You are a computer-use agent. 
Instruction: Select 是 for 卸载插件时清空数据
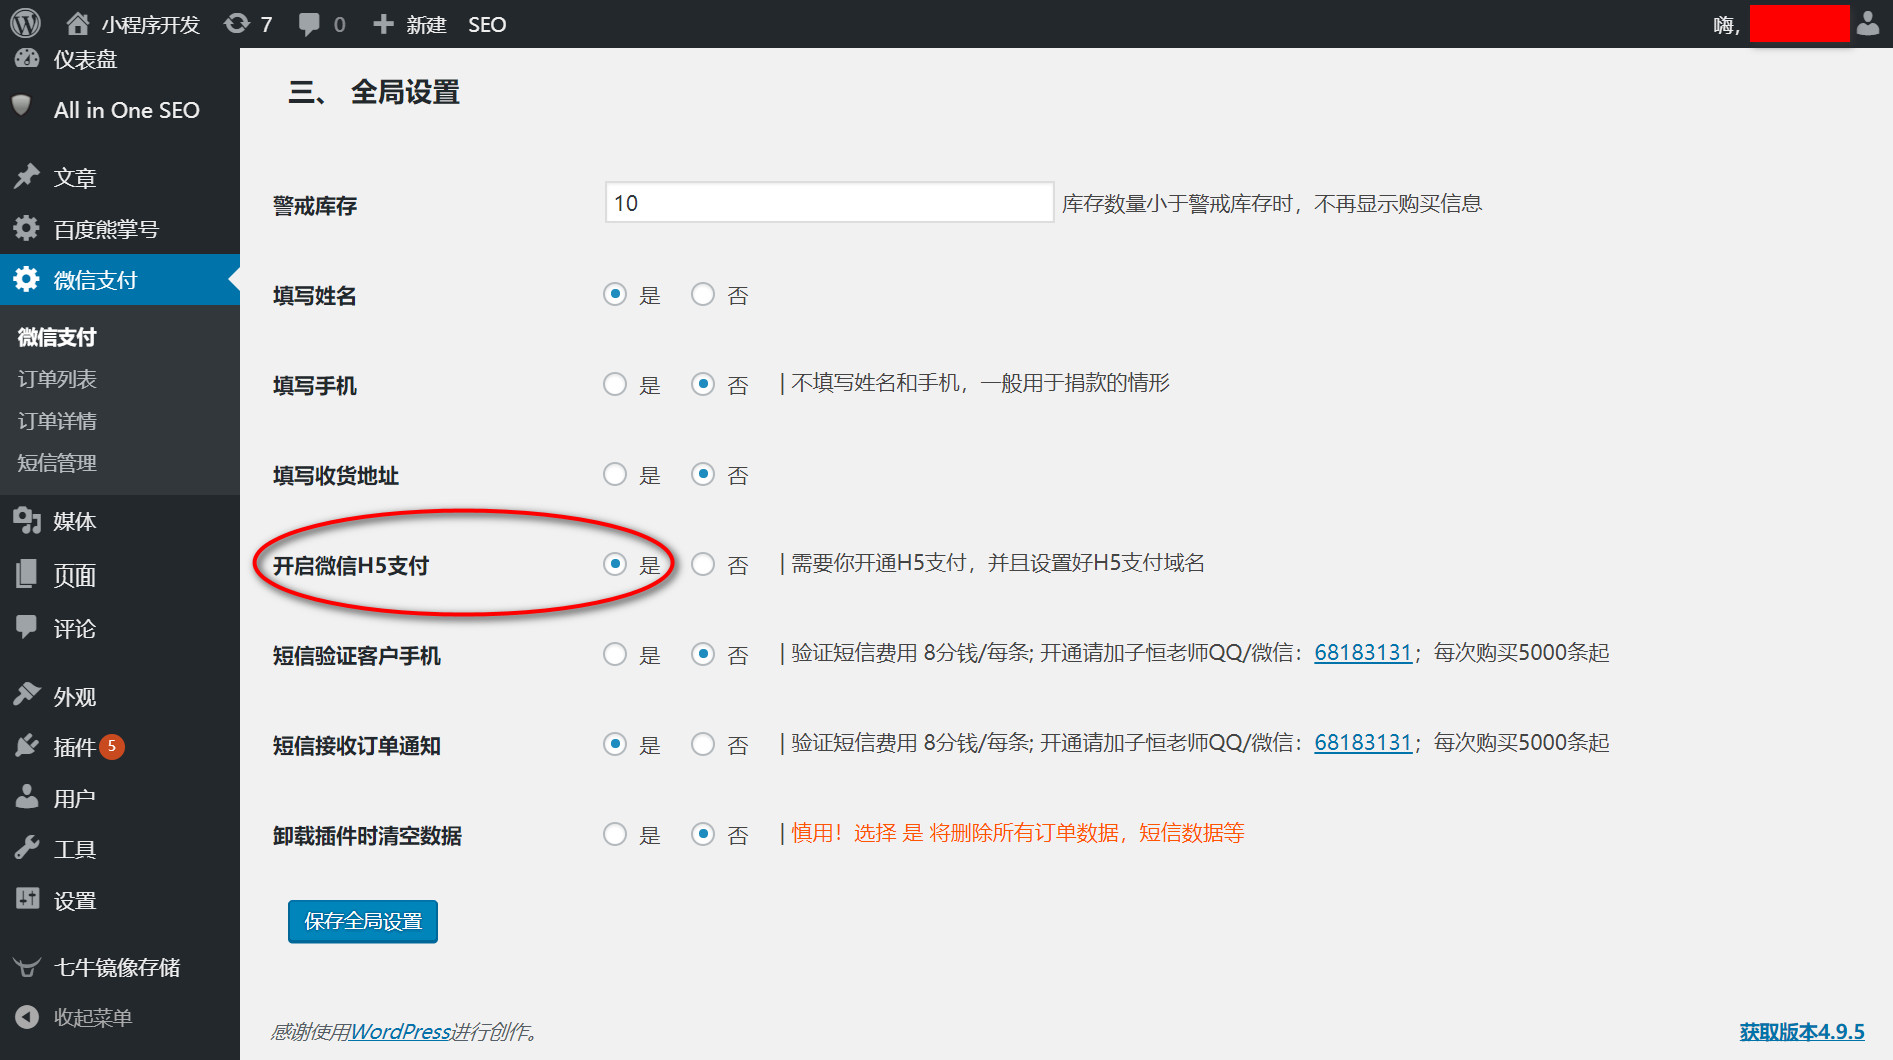[x=615, y=834]
